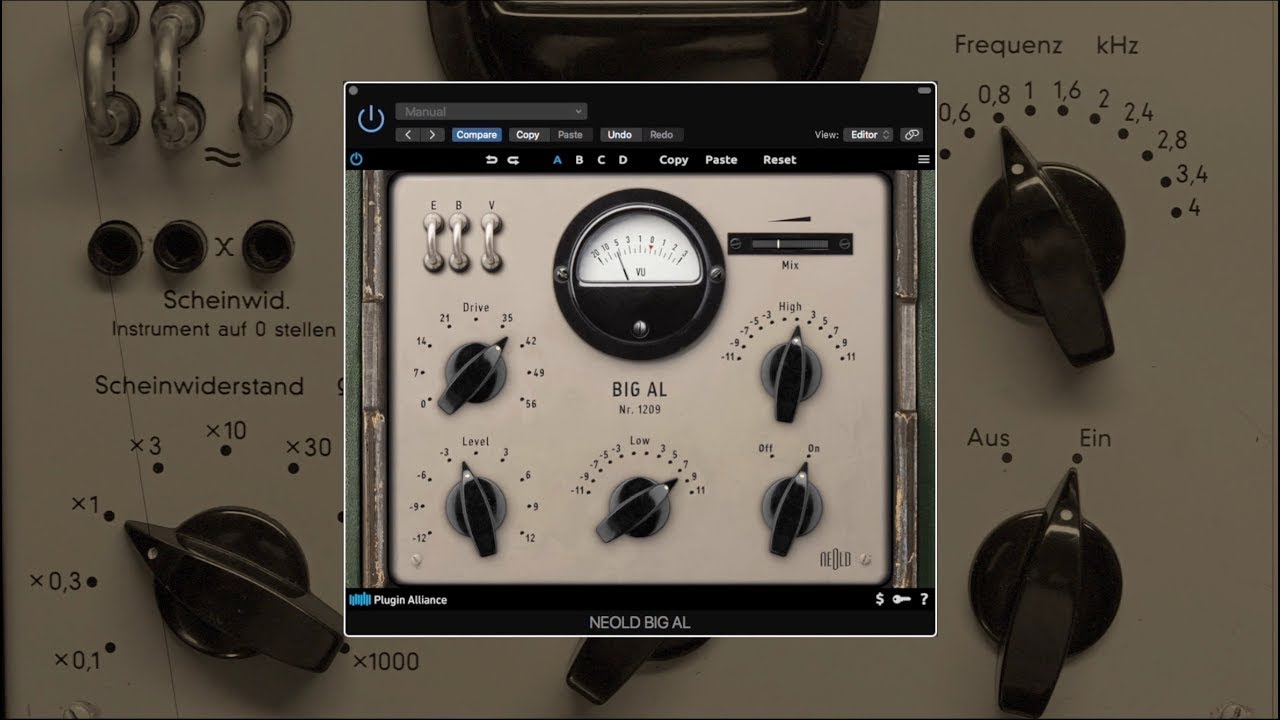Select settings bank A
The image size is (1280, 720).
pos(557,160)
